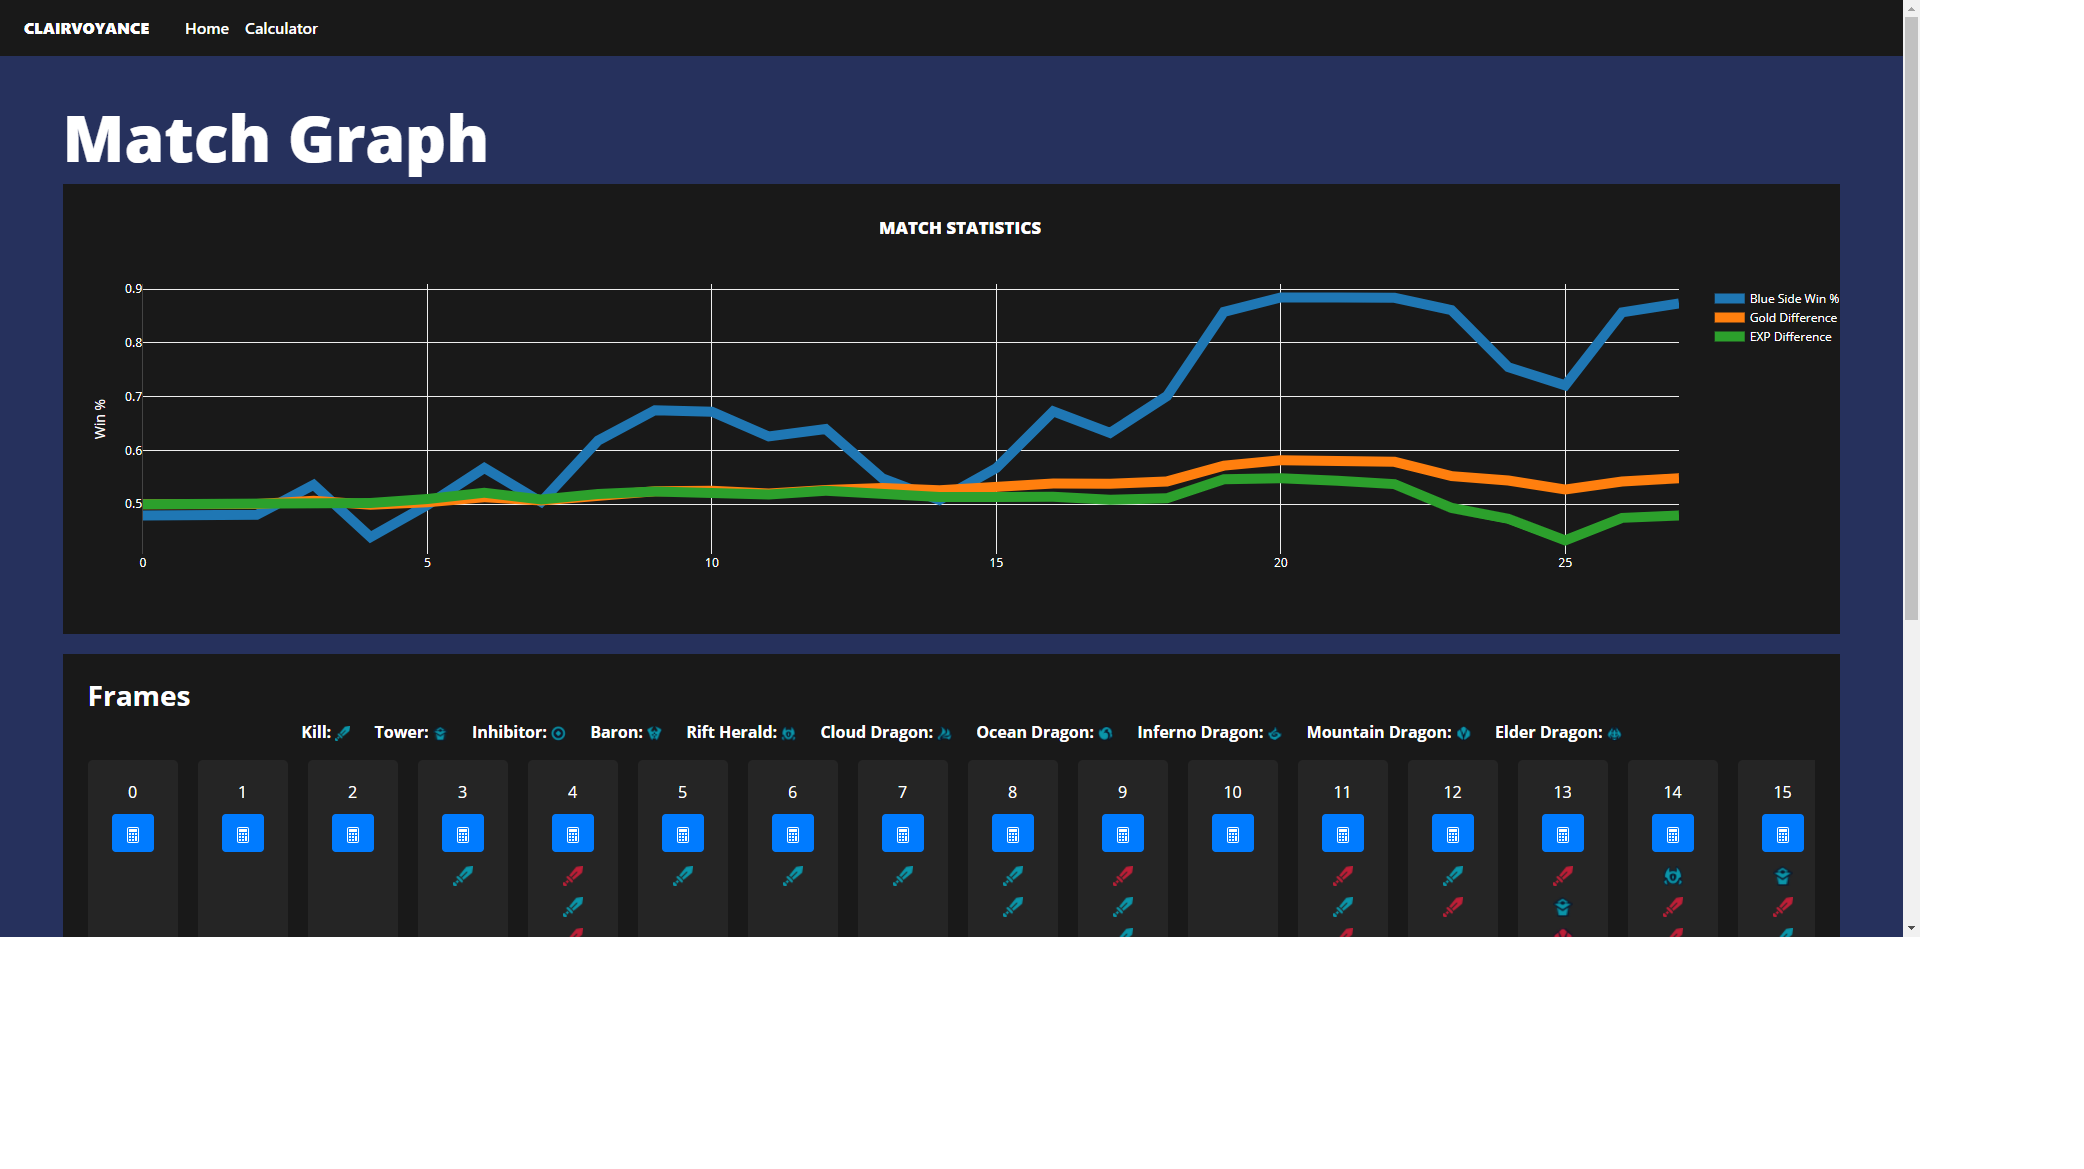Click the kill sword icon in frame 3
Screen dimensions: 2084x1169
point(462,876)
